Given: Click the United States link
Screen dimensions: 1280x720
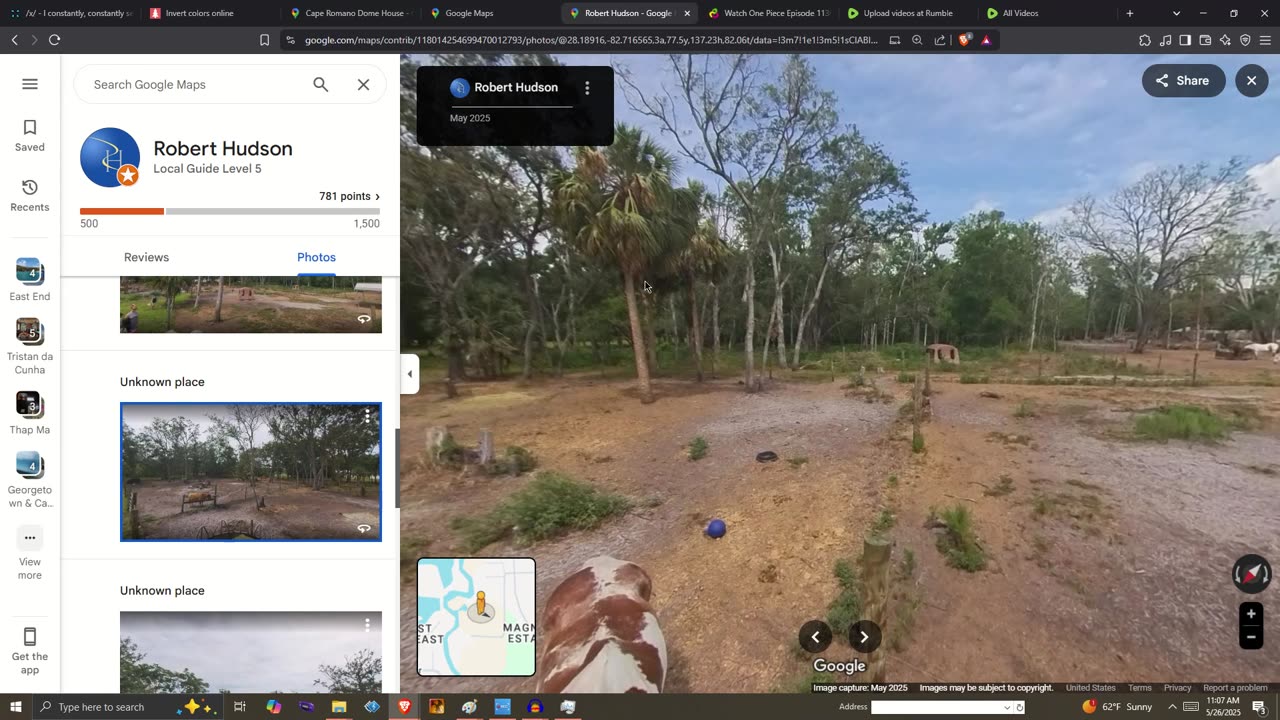Looking at the screenshot, I should (1091, 688).
